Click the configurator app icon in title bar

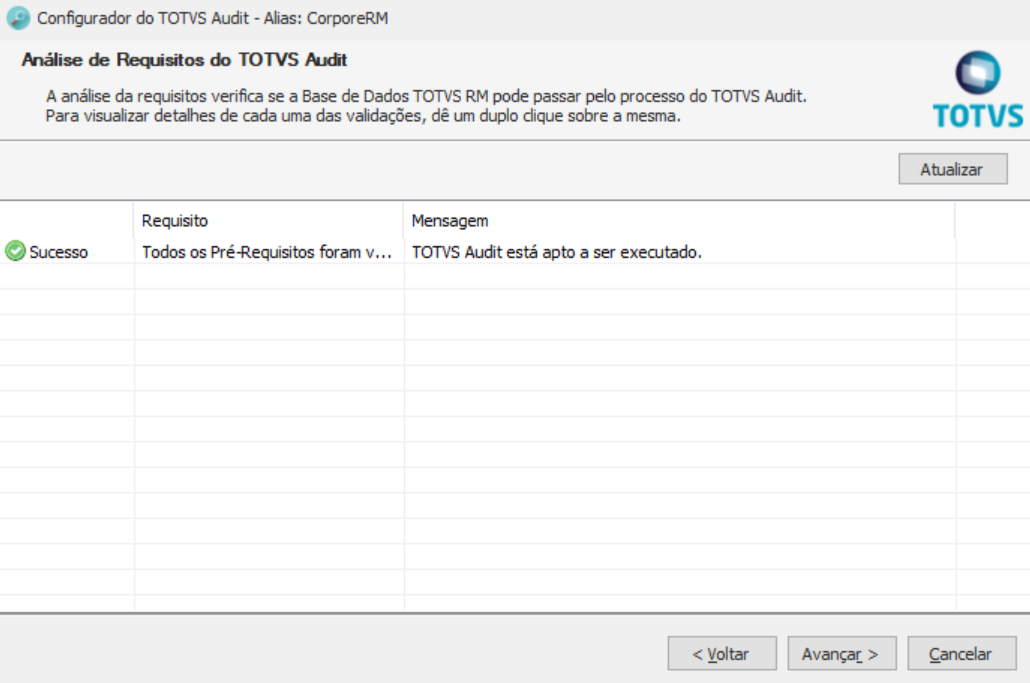[x=18, y=18]
